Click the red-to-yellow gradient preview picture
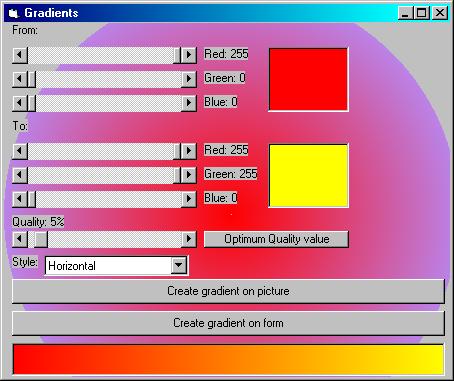 [x=228, y=359]
